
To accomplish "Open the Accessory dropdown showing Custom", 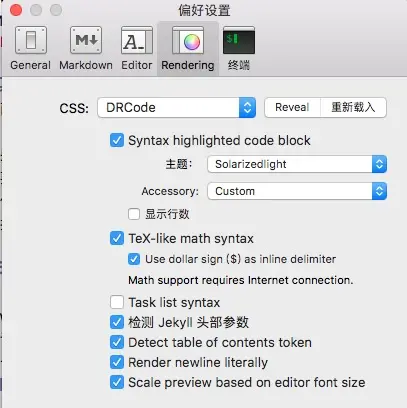I will pyautogui.click(x=297, y=191).
